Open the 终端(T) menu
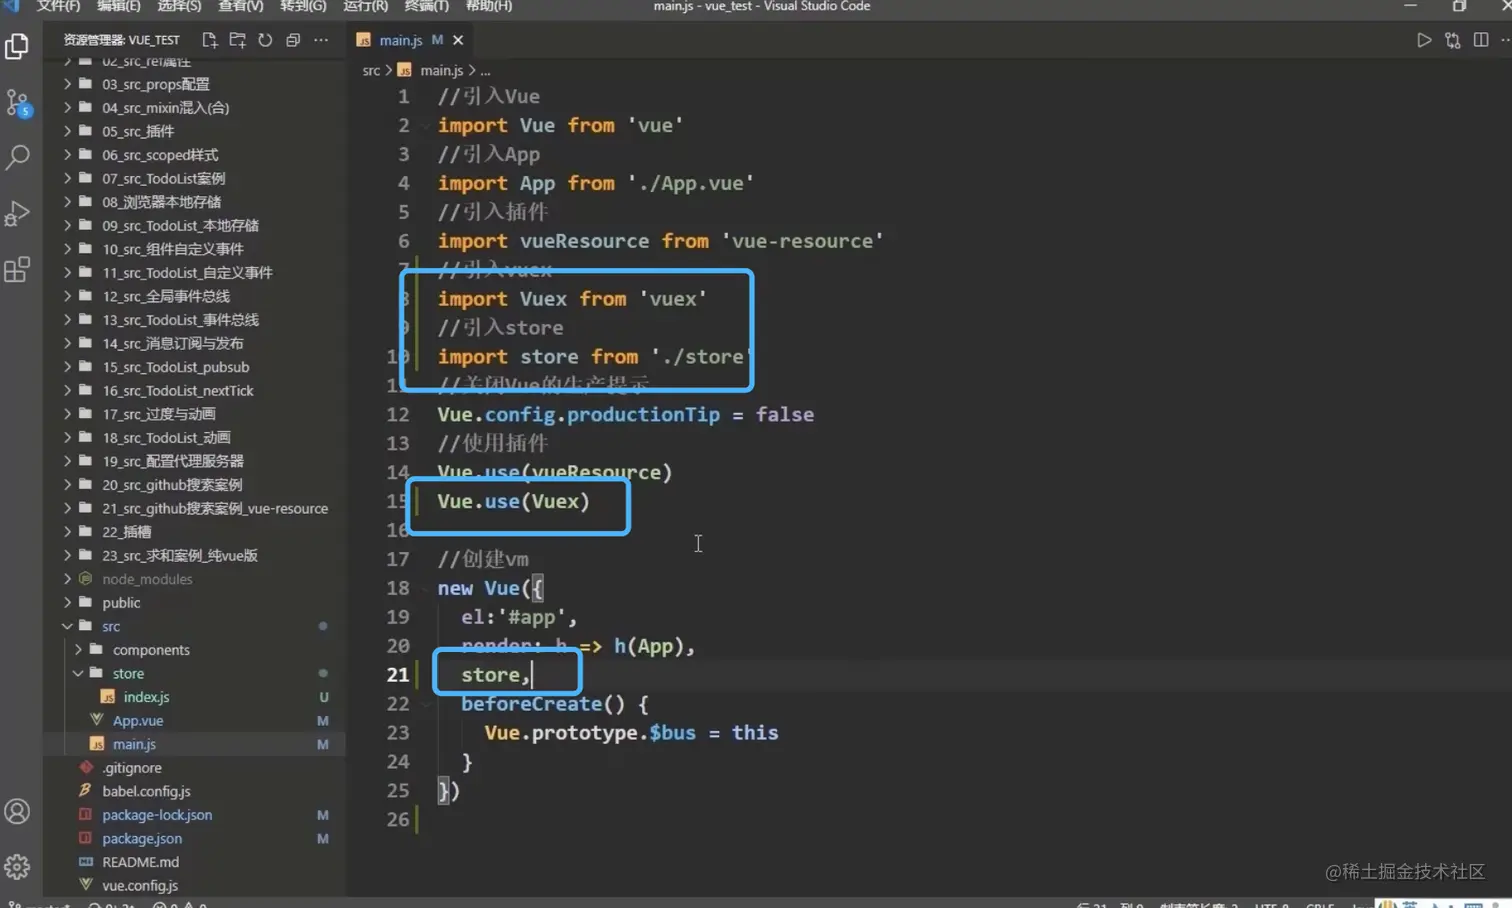 coord(427,6)
